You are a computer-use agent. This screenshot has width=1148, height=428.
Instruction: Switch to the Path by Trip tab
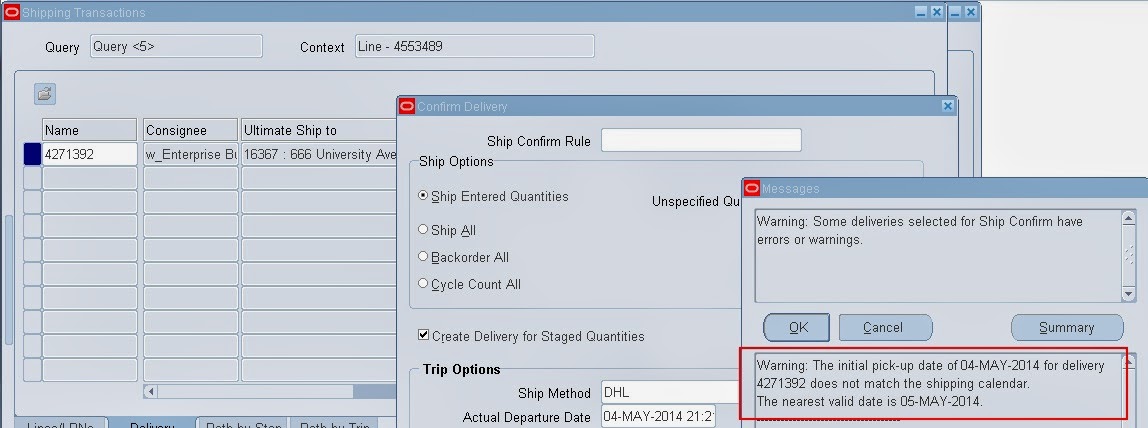pos(337,423)
